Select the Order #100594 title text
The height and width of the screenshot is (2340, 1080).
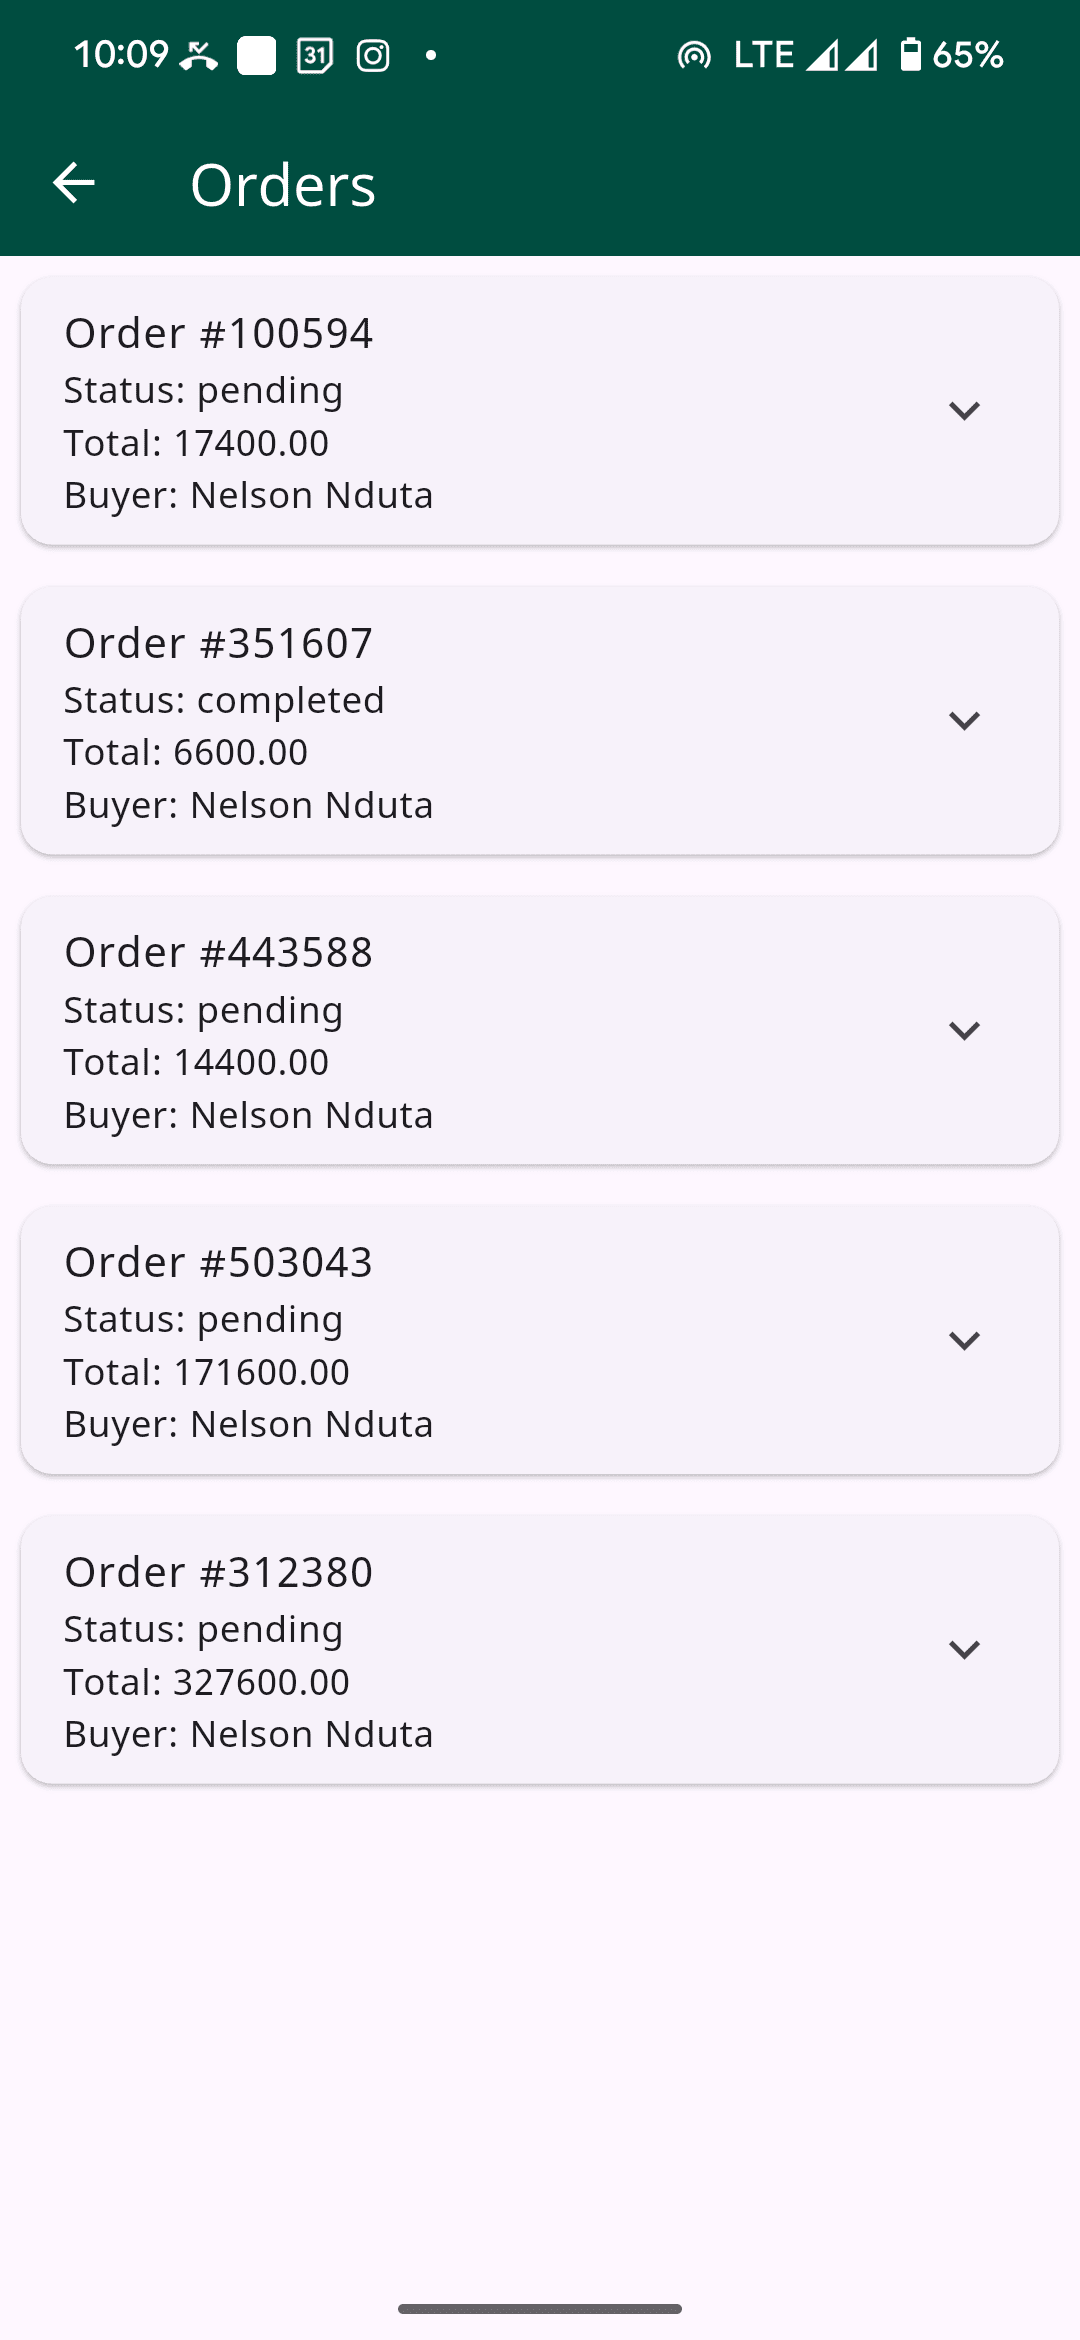218,333
